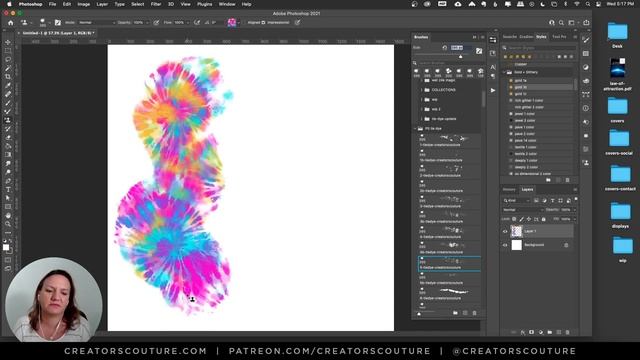The image size is (640, 360).
Task: Open the Flow dropdown in options bar
Action: pos(188,22)
